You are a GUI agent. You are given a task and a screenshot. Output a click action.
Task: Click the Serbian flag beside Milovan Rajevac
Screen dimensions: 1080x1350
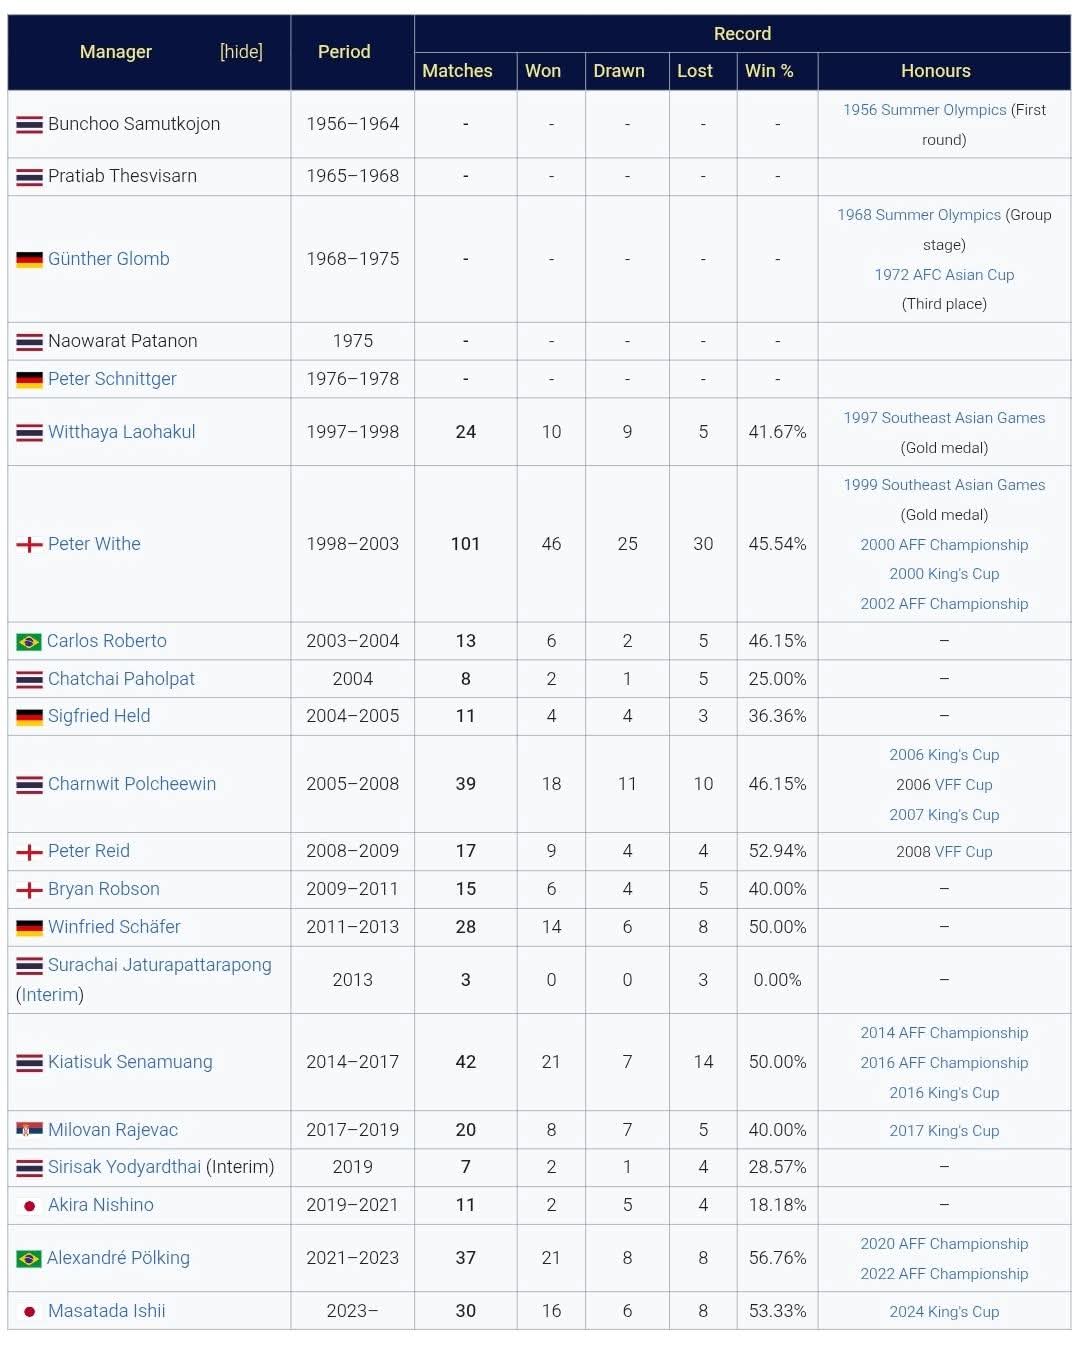point(29,1131)
